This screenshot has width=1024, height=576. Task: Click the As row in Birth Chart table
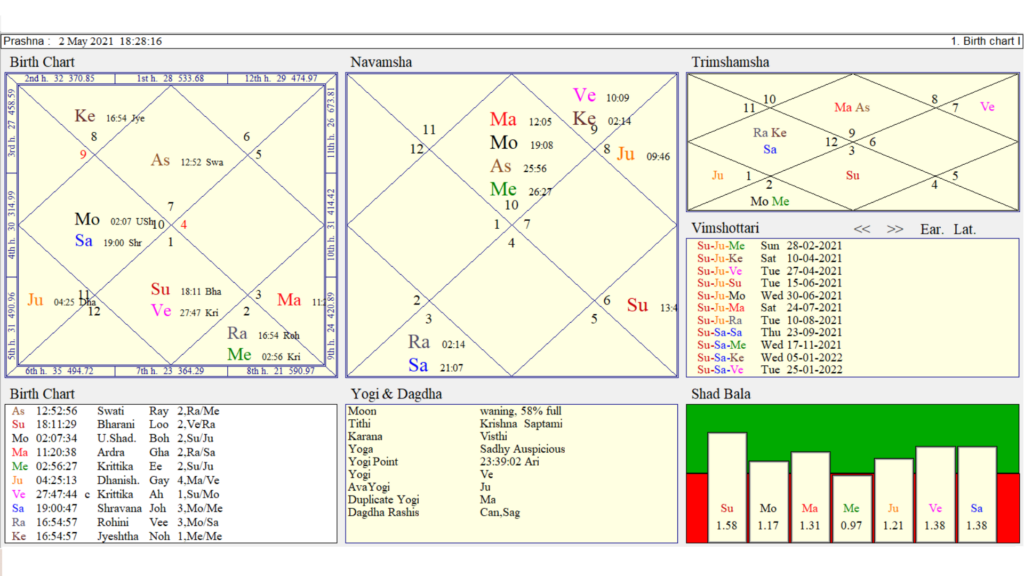[116, 411]
